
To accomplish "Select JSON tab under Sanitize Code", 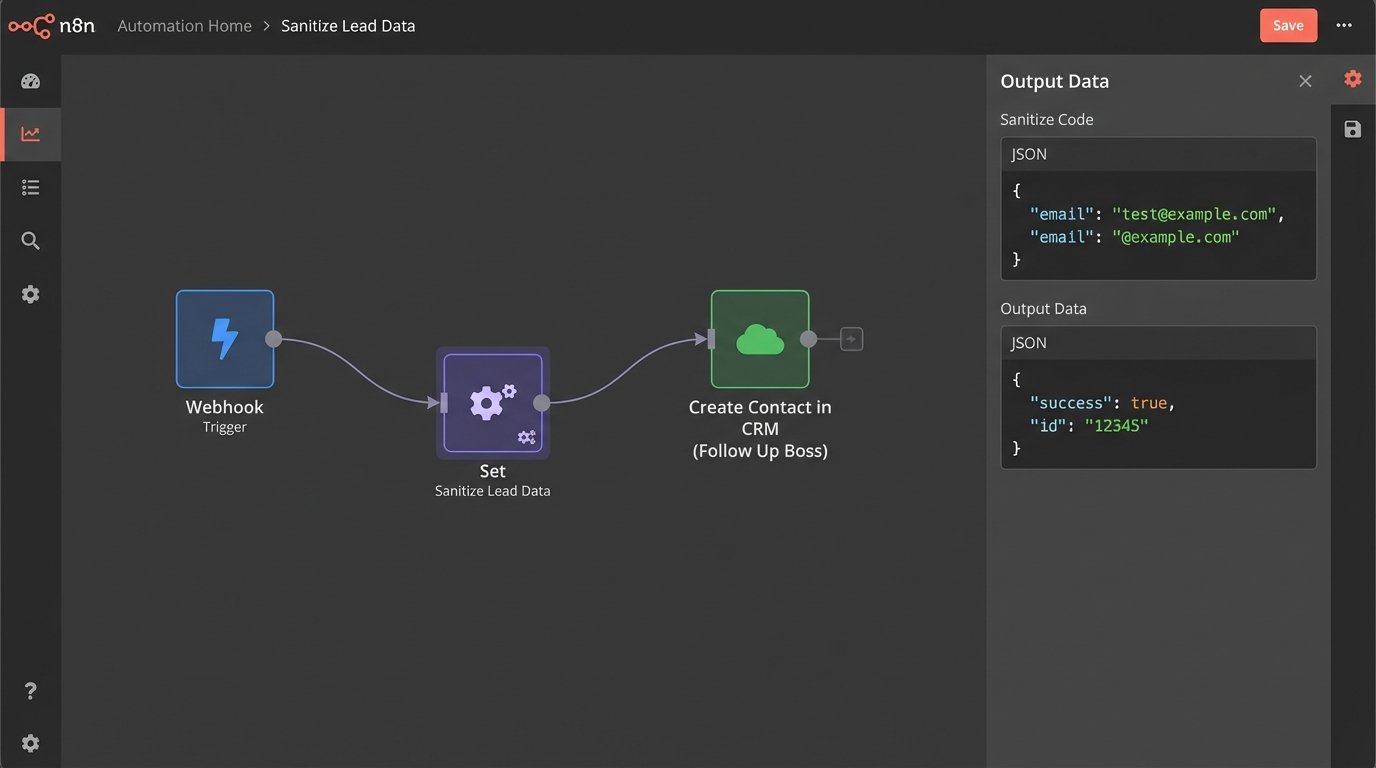I will click(x=1030, y=154).
